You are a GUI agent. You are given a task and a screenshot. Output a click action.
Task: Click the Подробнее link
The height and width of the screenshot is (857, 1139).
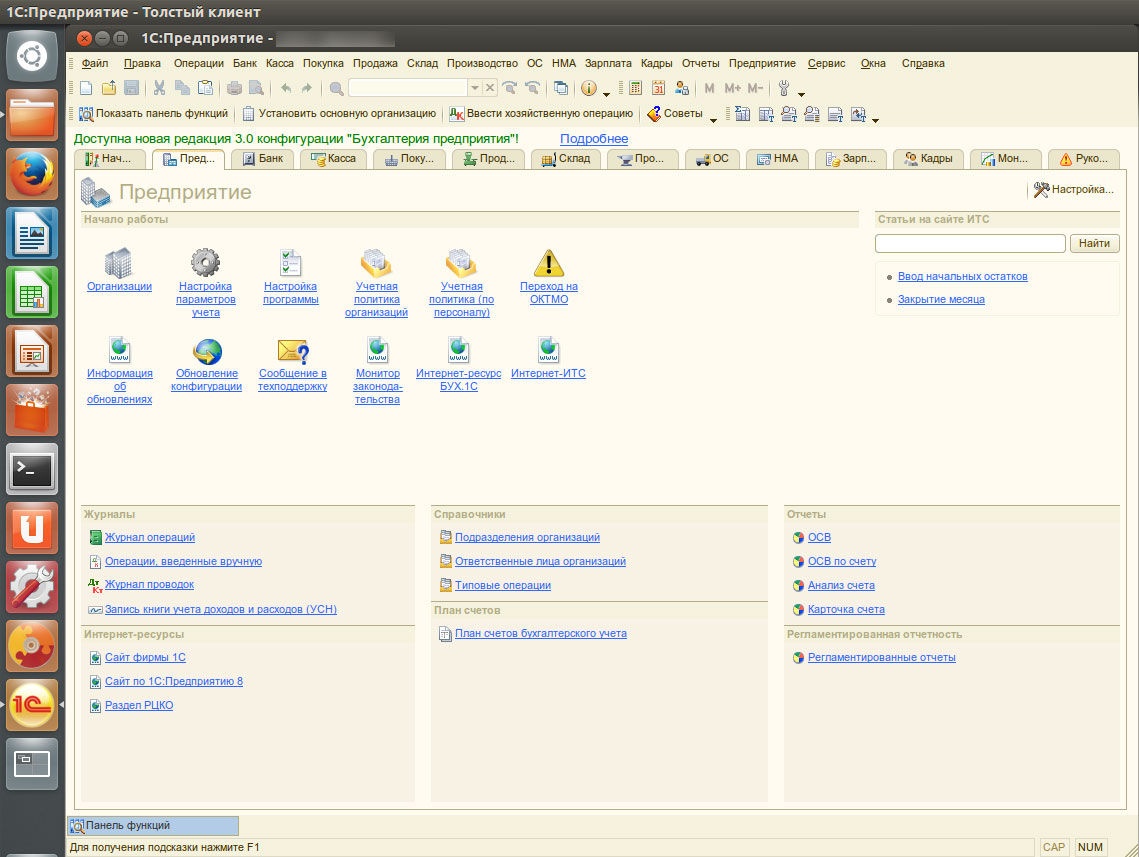[x=594, y=139]
